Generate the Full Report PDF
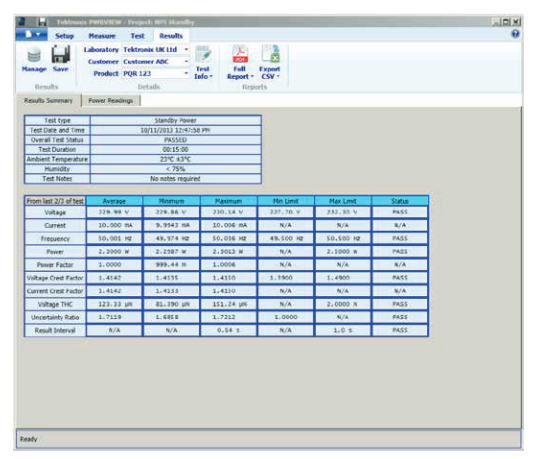The image size is (538, 459). tap(240, 63)
